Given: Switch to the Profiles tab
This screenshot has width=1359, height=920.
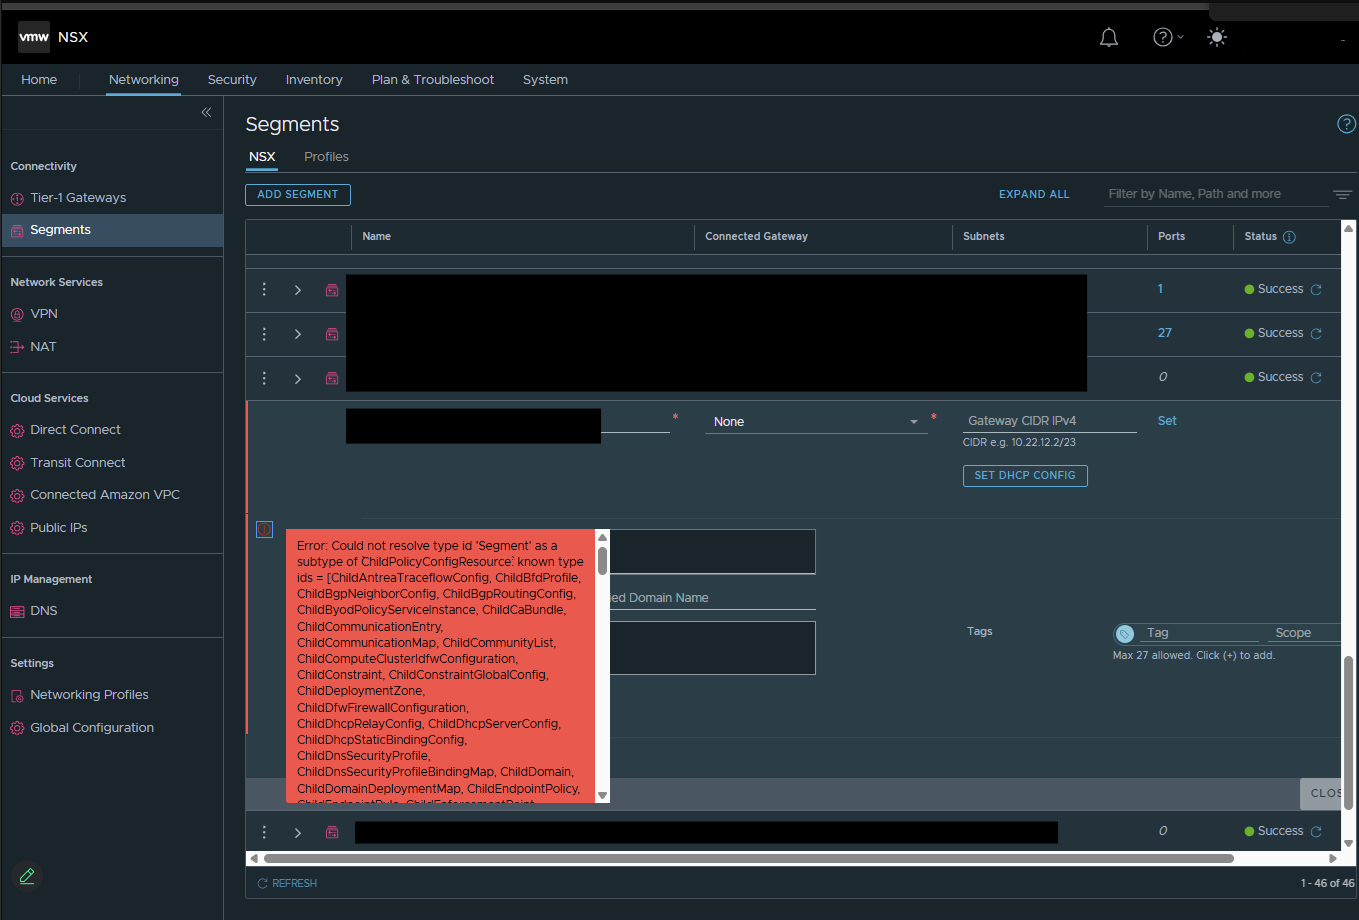Looking at the screenshot, I should pyautogui.click(x=326, y=157).
